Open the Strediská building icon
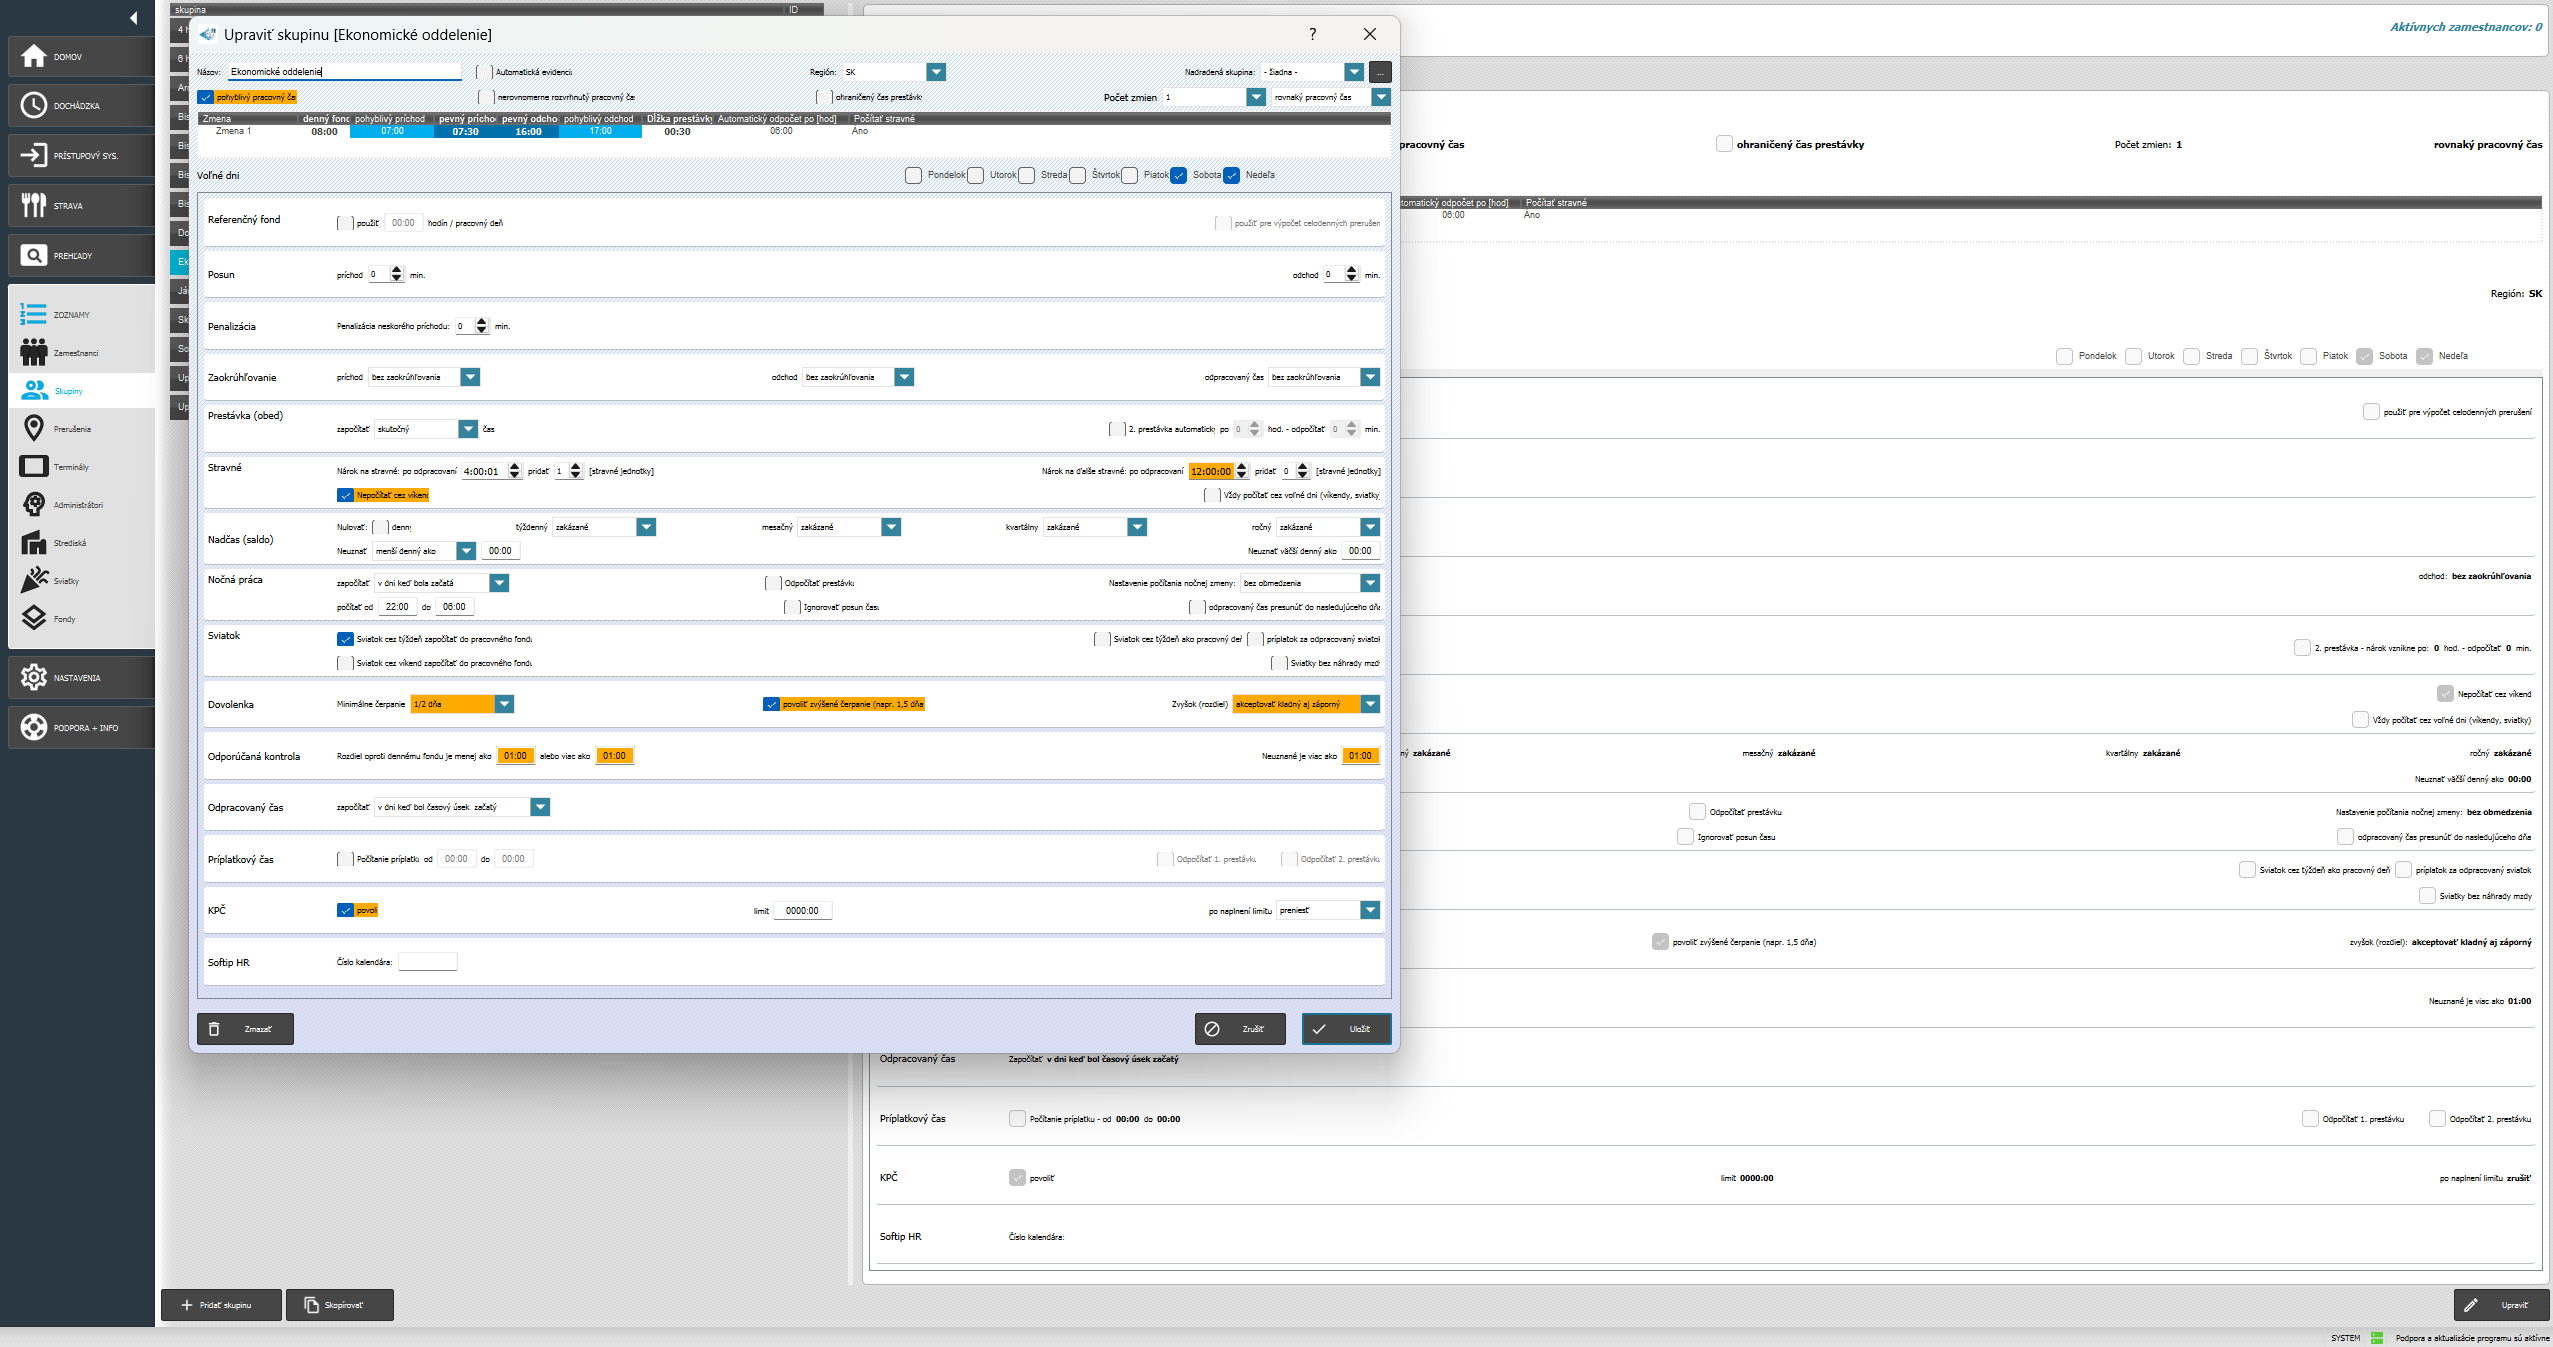The height and width of the screenshot is (1347, 2553). pyautogui.click(x=33, y=542)
